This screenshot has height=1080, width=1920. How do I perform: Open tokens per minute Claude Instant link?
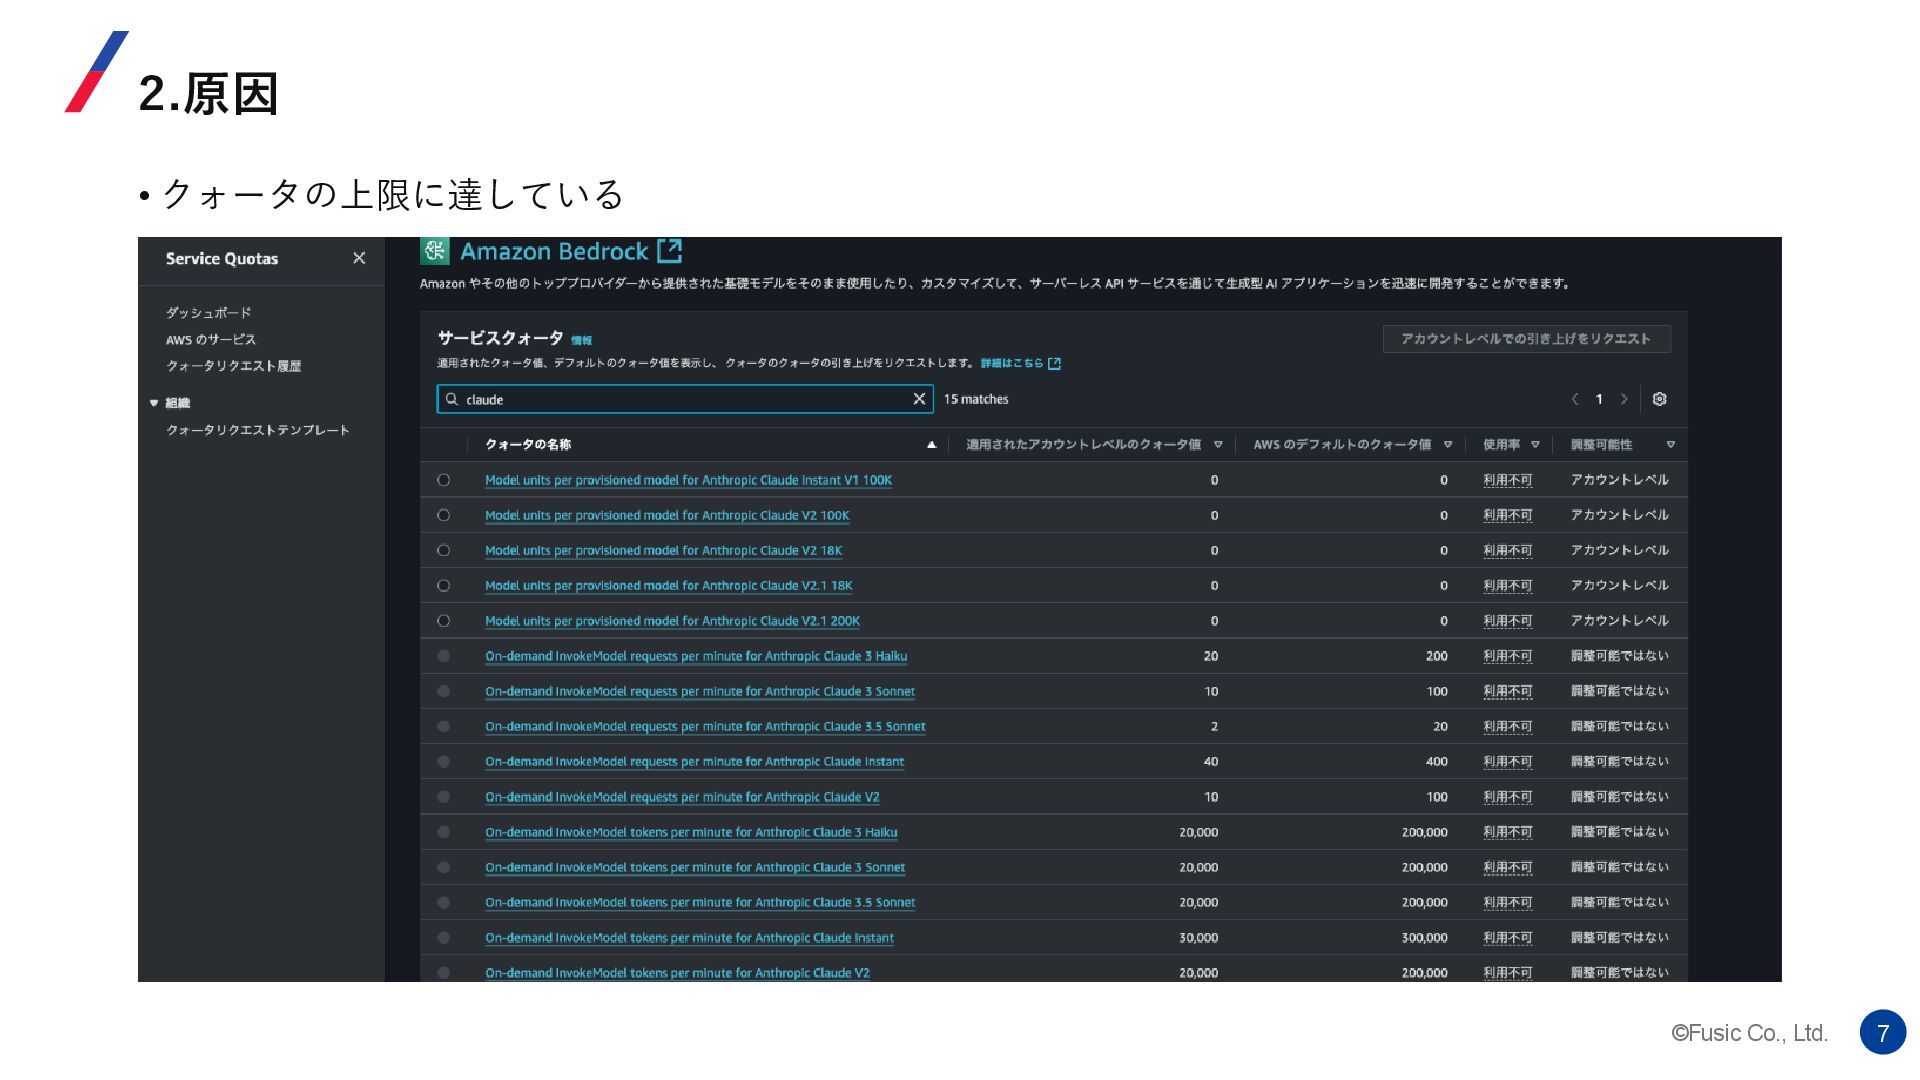pyautogui.click(x=689, y=938)
